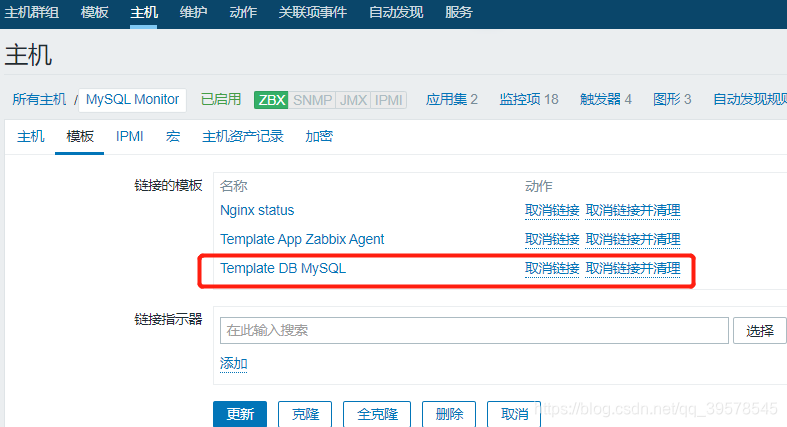787x427 pixels.
Task: Select the 主机 top navigation item
Action: coord(144,12)
